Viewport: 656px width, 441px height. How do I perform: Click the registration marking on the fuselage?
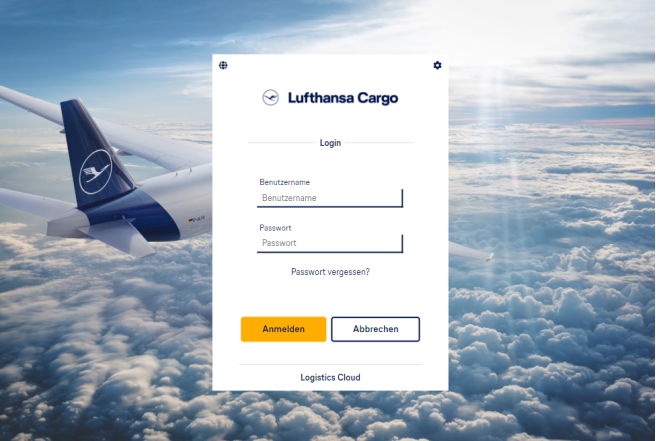point(197,219)
